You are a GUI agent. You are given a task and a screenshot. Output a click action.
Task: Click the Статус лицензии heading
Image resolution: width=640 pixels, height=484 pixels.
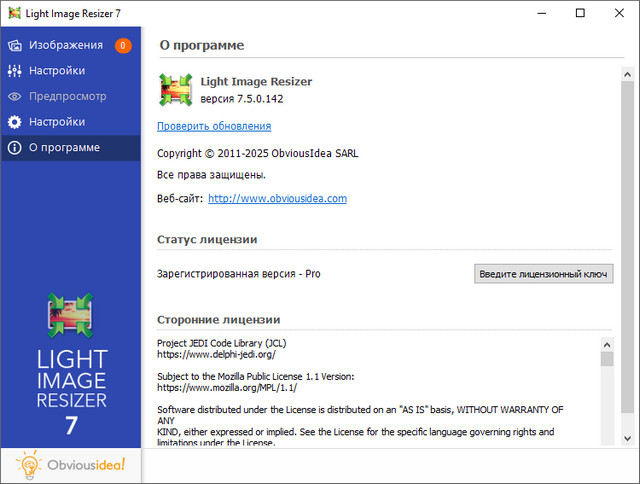207,240
